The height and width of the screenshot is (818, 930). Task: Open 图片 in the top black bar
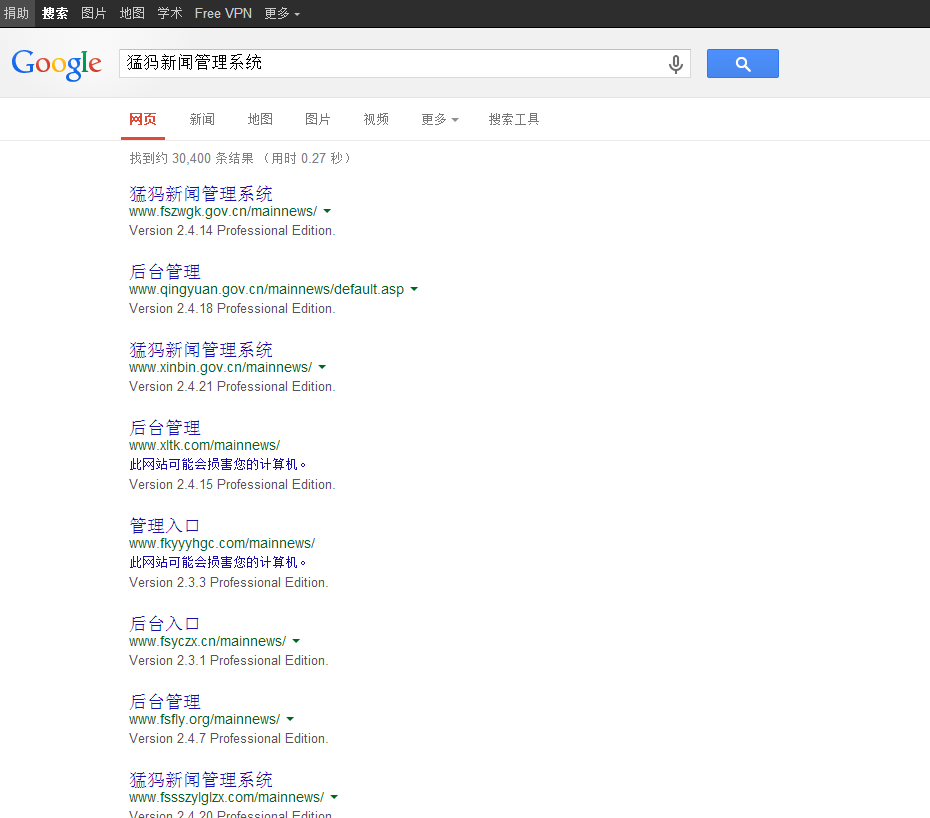click(94, 13)
